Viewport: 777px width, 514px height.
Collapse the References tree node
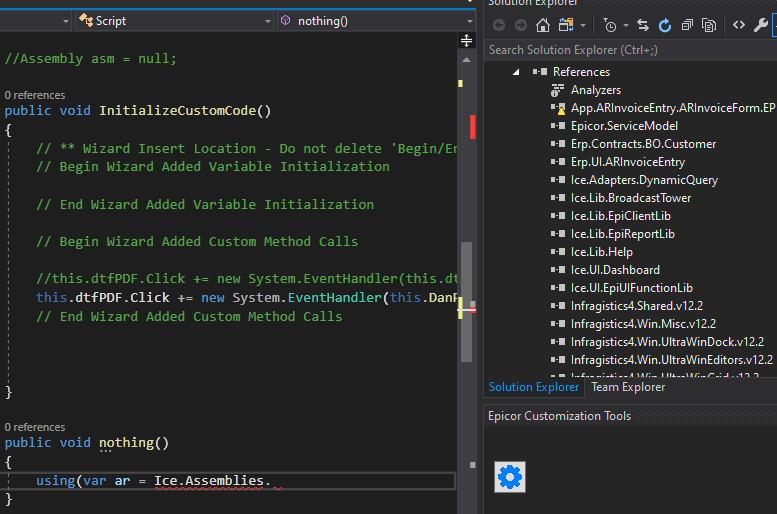pos(516,72)
